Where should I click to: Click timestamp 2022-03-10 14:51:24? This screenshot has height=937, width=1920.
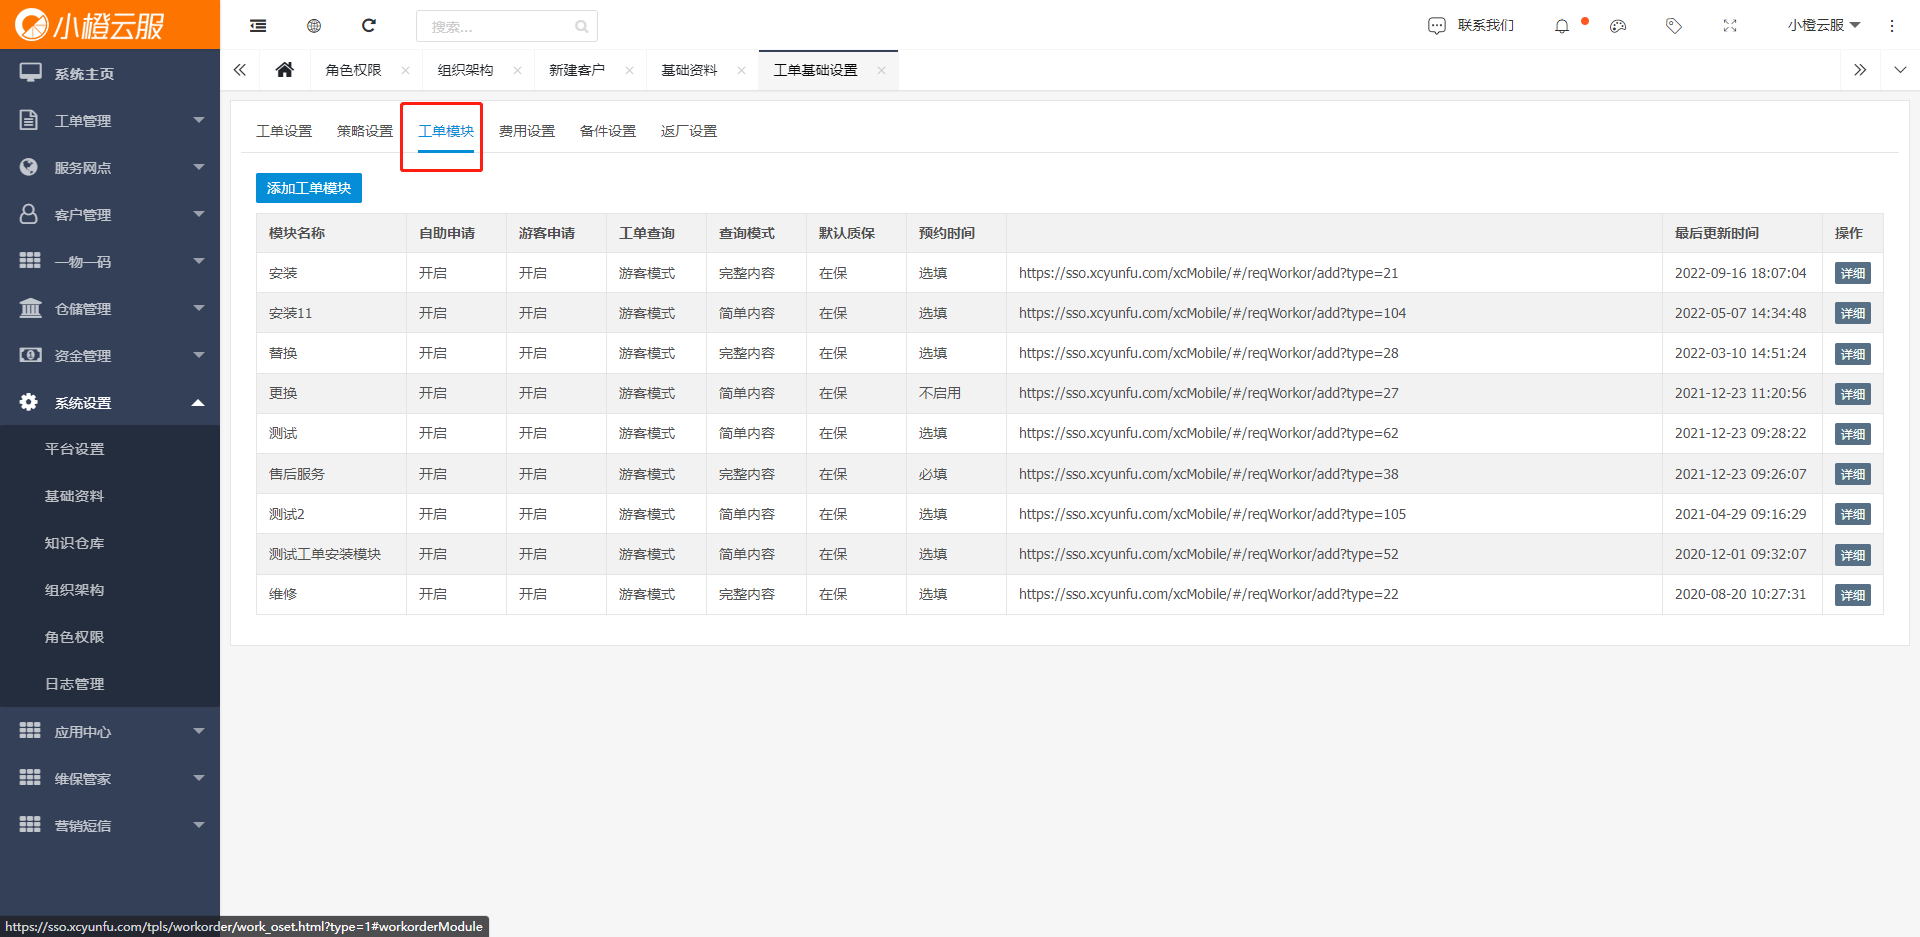[x=1741, y=353]
